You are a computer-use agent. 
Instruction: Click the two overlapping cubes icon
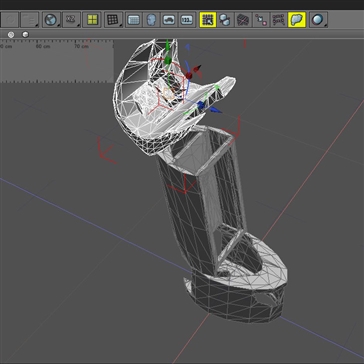225,20
